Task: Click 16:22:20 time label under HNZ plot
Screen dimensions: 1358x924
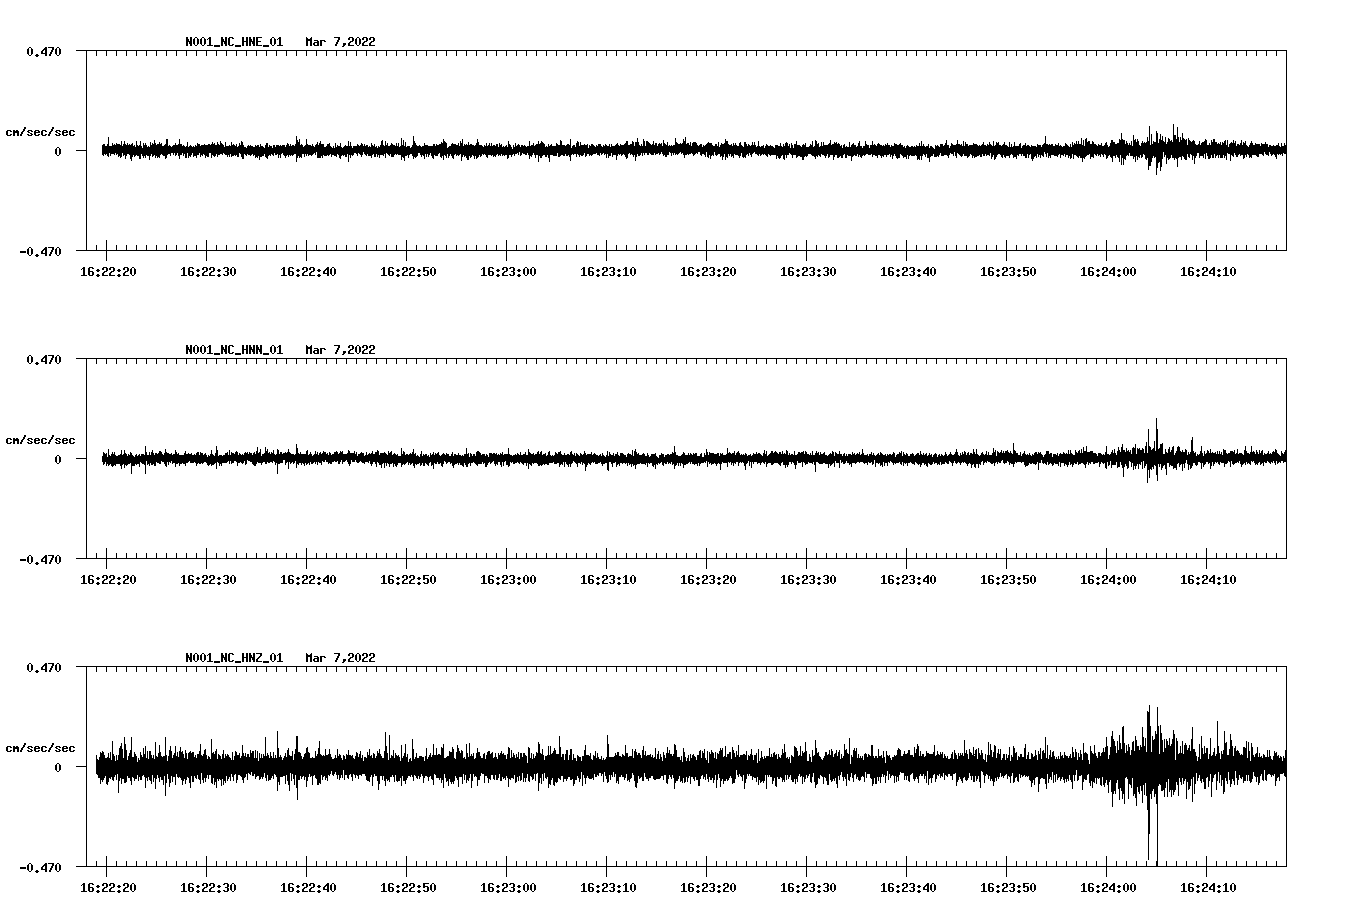Action: point(108,887)
